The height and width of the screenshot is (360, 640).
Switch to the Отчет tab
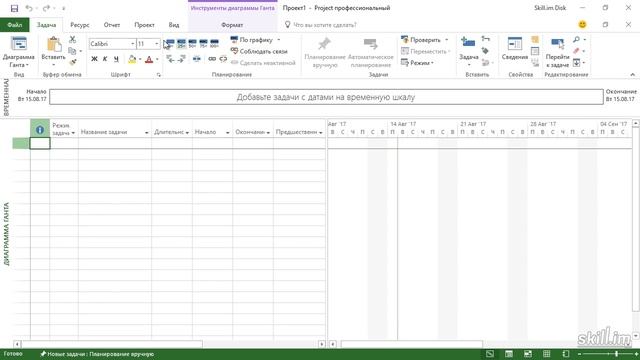[x=112, y=25]
